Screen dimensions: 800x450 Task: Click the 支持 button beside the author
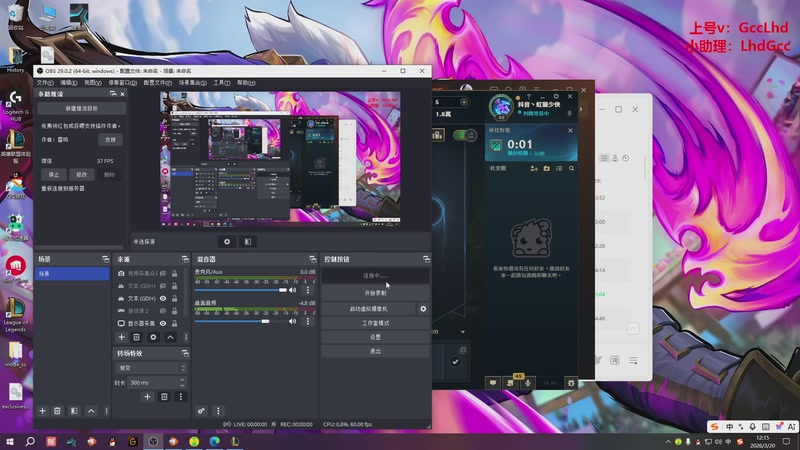click(110, 139)
